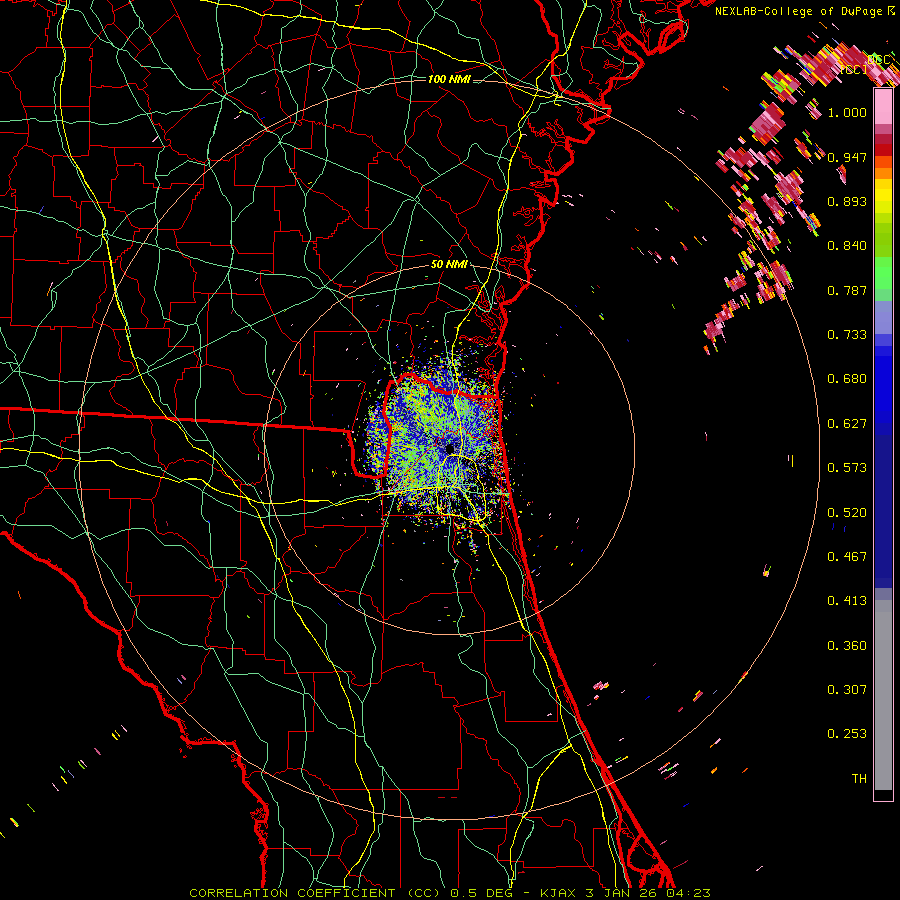Click the 0.840 color scale value
The height and width of the screenshot is (900, 900).
coord(847,246)
